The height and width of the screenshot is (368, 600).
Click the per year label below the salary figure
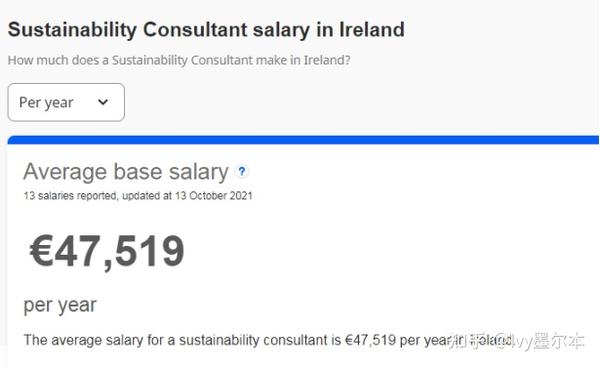click(60, 305)
